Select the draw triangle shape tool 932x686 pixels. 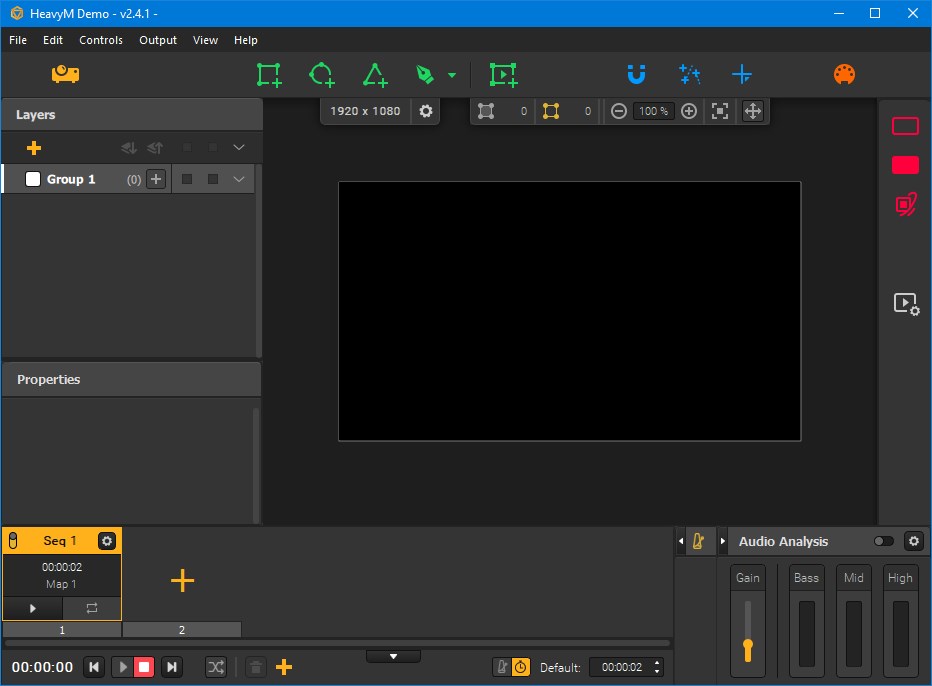click(x=374, y=75)
